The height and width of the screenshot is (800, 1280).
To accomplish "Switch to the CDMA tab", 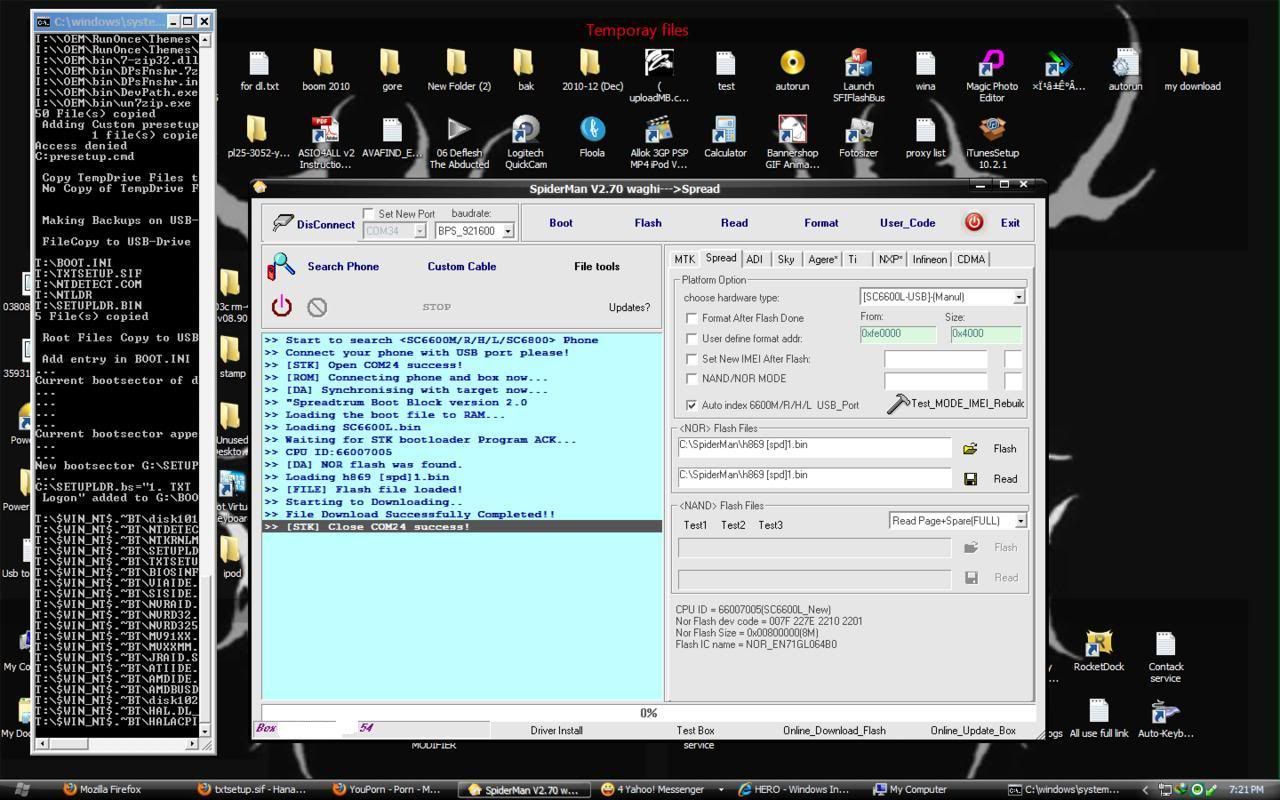I will (x=971, y=259).
